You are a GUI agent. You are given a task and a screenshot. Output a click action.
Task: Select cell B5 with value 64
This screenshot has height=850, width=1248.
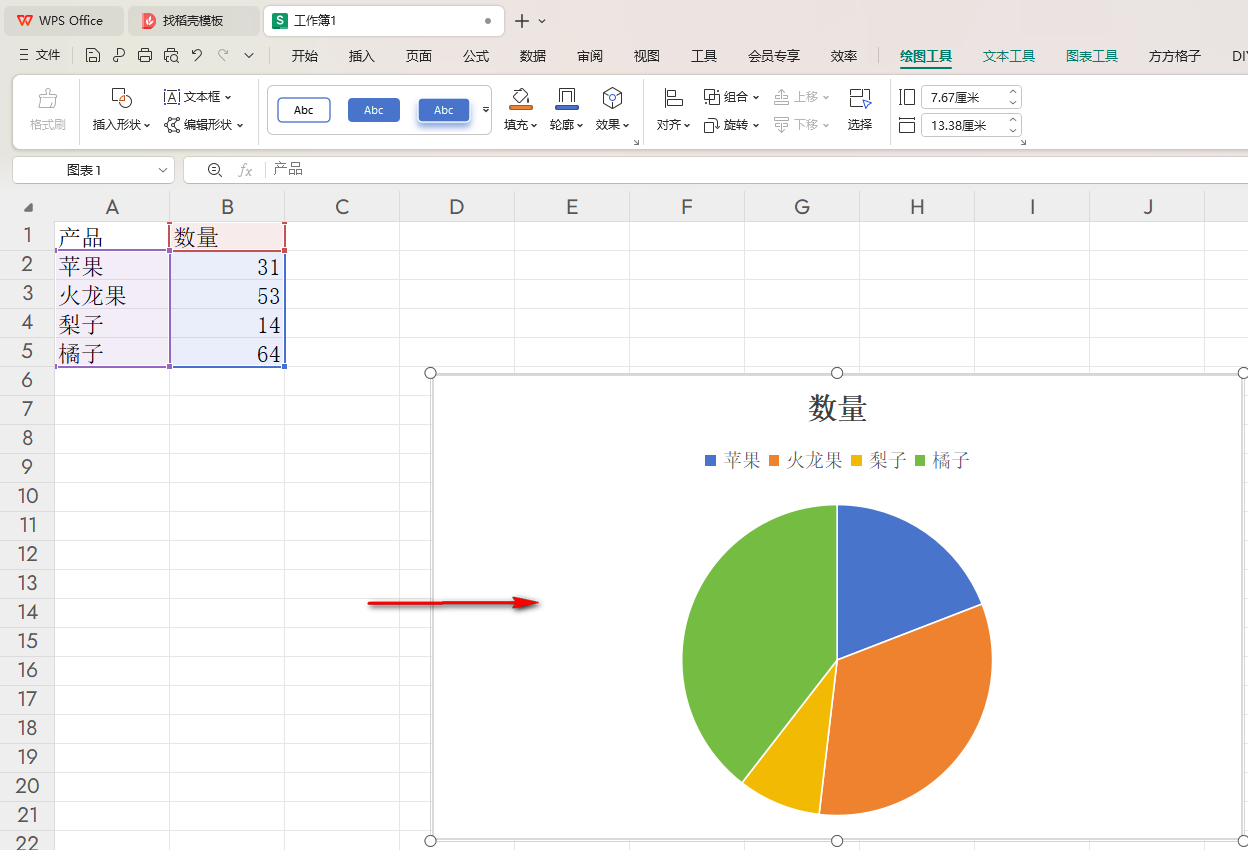click(x=227, y=352)
